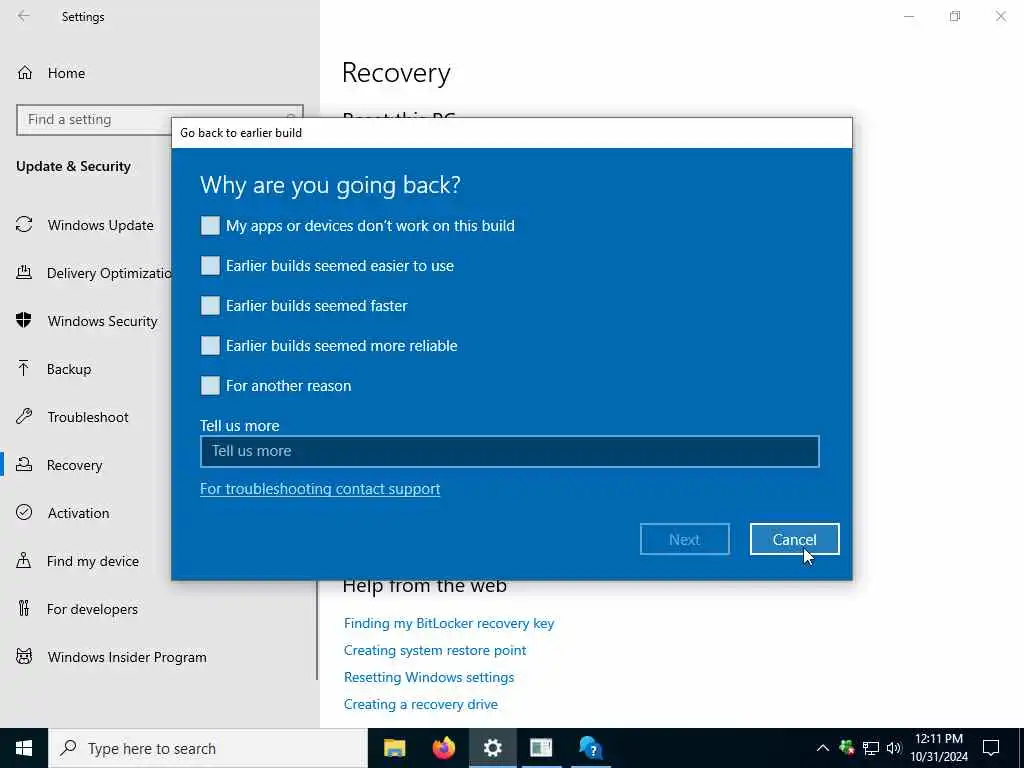Click Windows Security shield icon

[24, 321]
